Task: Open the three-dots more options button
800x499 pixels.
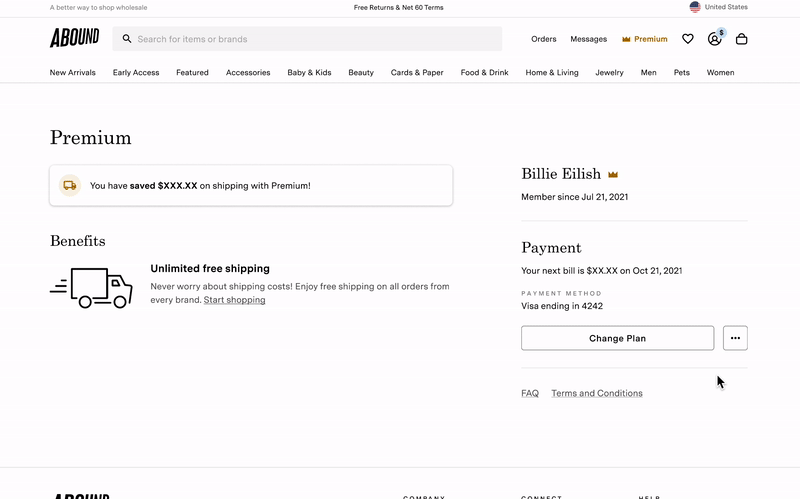Action: tap(735, 338)
